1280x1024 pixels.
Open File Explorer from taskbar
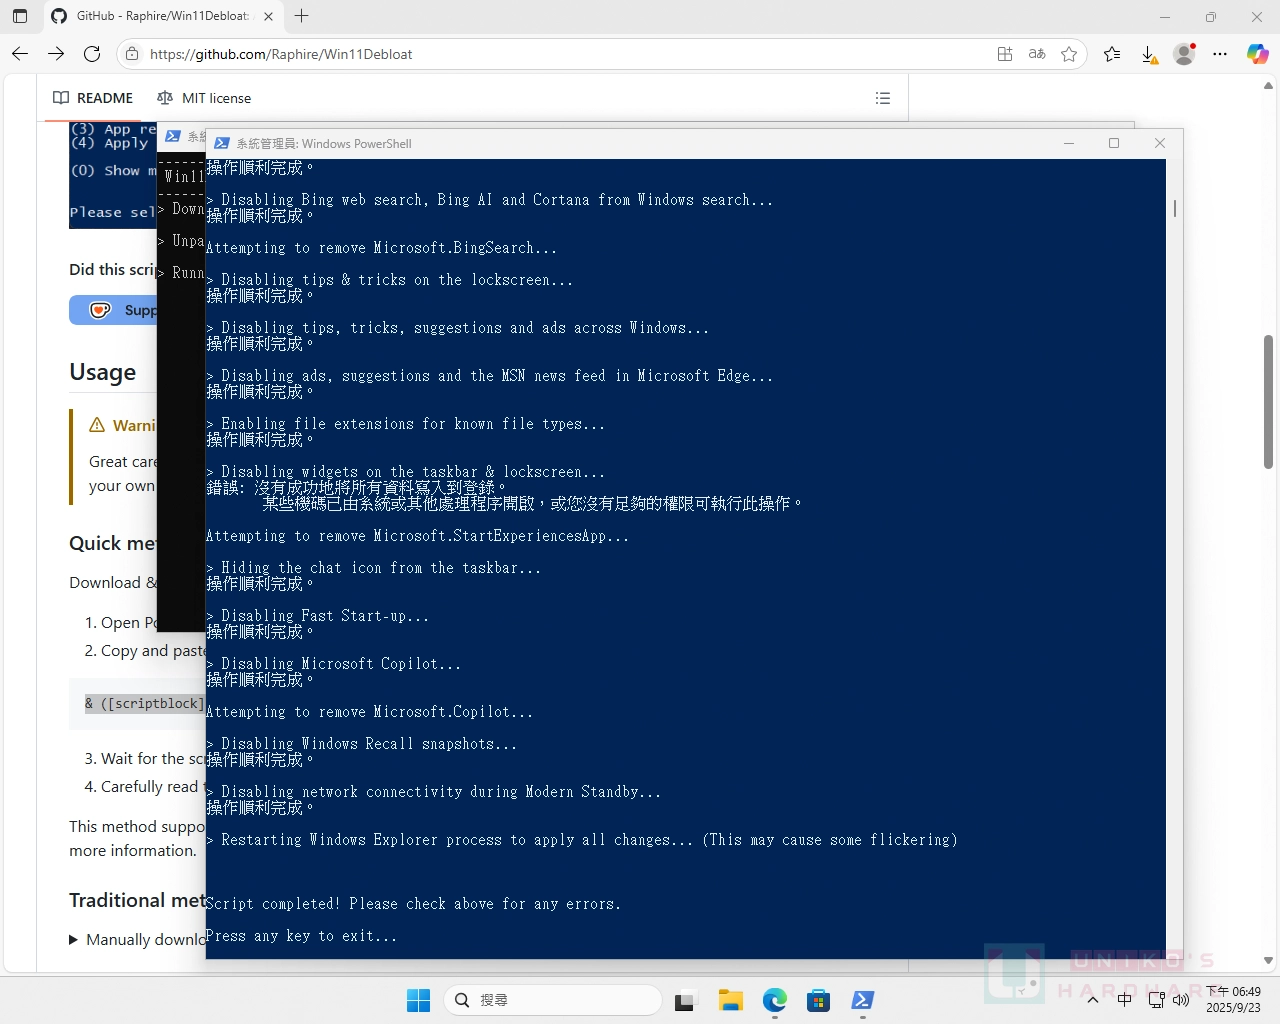(730, 1000)
